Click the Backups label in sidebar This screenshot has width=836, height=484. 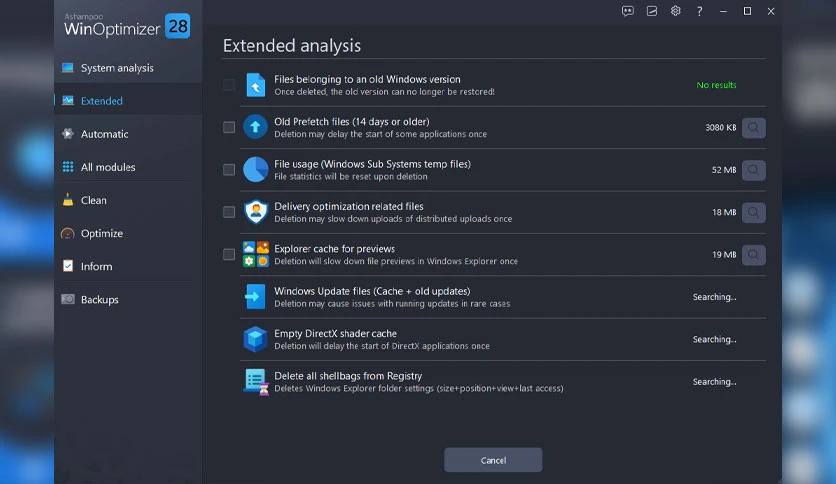[100, 300]
